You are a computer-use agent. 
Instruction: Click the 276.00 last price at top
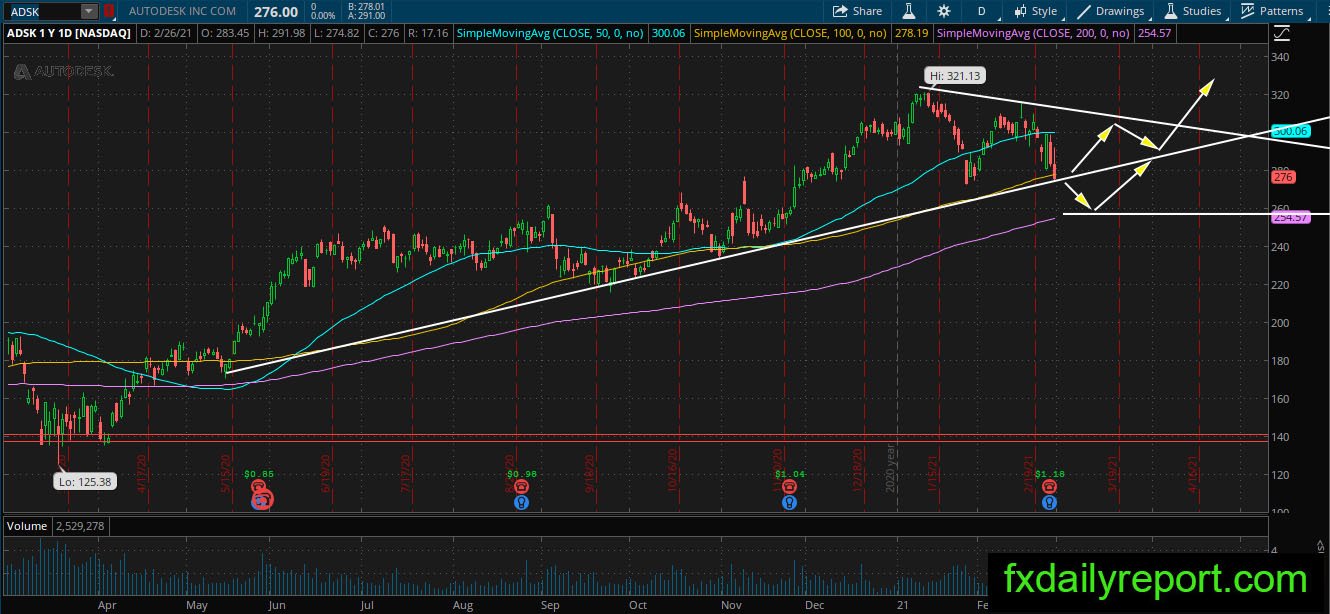tap(275, 11)
